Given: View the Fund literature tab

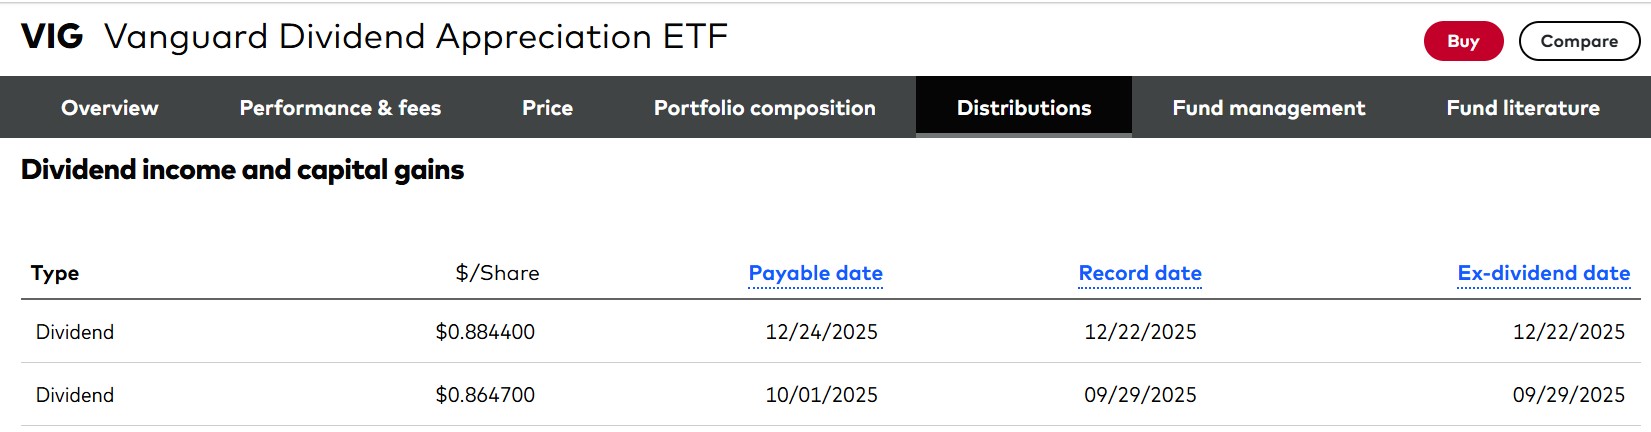Looking at the screenshot, I should pyautogui.click(x=1523, y=107).
